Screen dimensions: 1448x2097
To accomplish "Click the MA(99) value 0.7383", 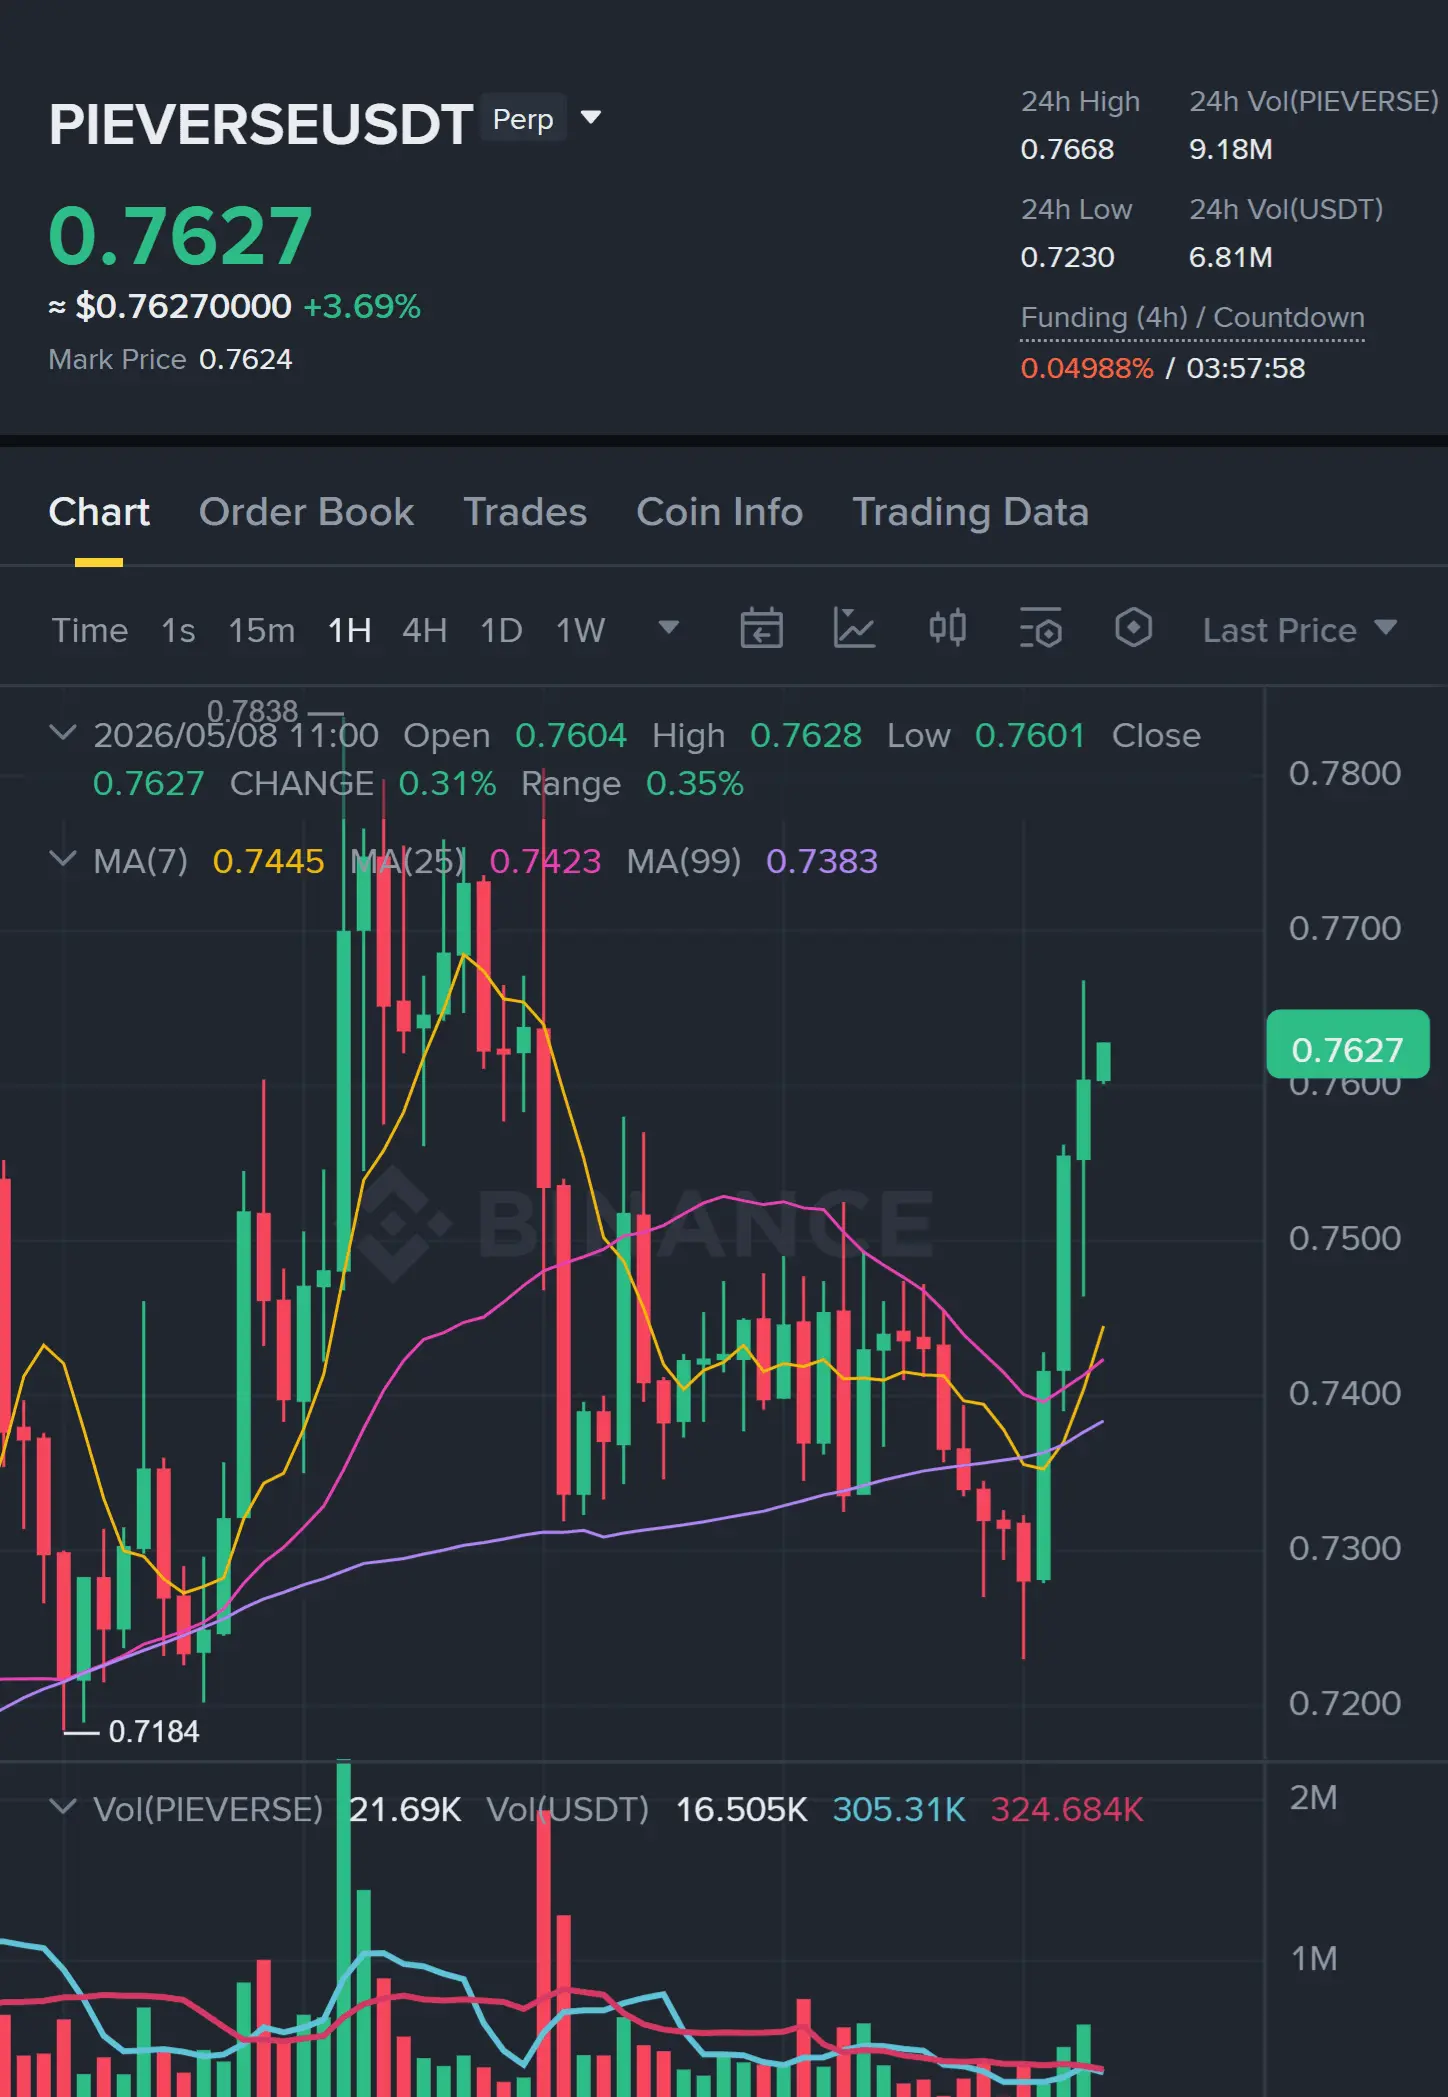I will click(822, 861).
